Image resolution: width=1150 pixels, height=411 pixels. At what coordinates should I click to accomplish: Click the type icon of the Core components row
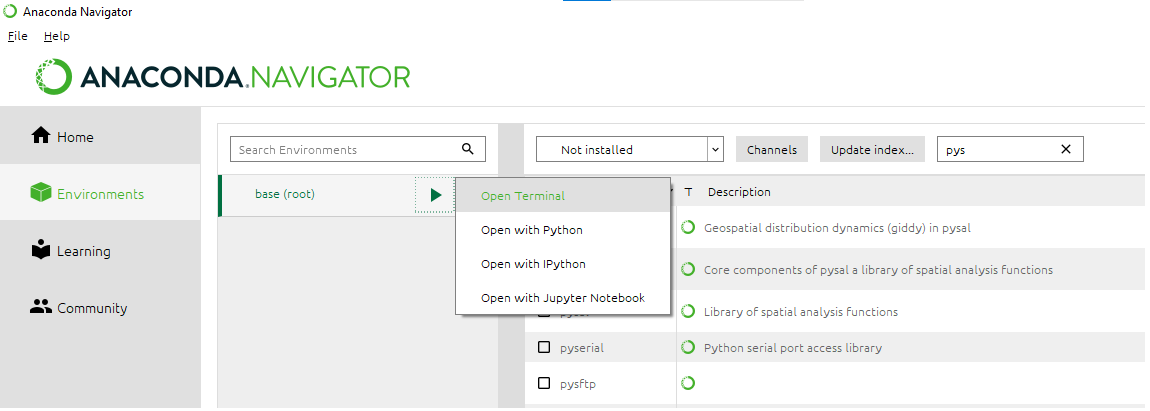pyautogui.click(x=688, y=269)
